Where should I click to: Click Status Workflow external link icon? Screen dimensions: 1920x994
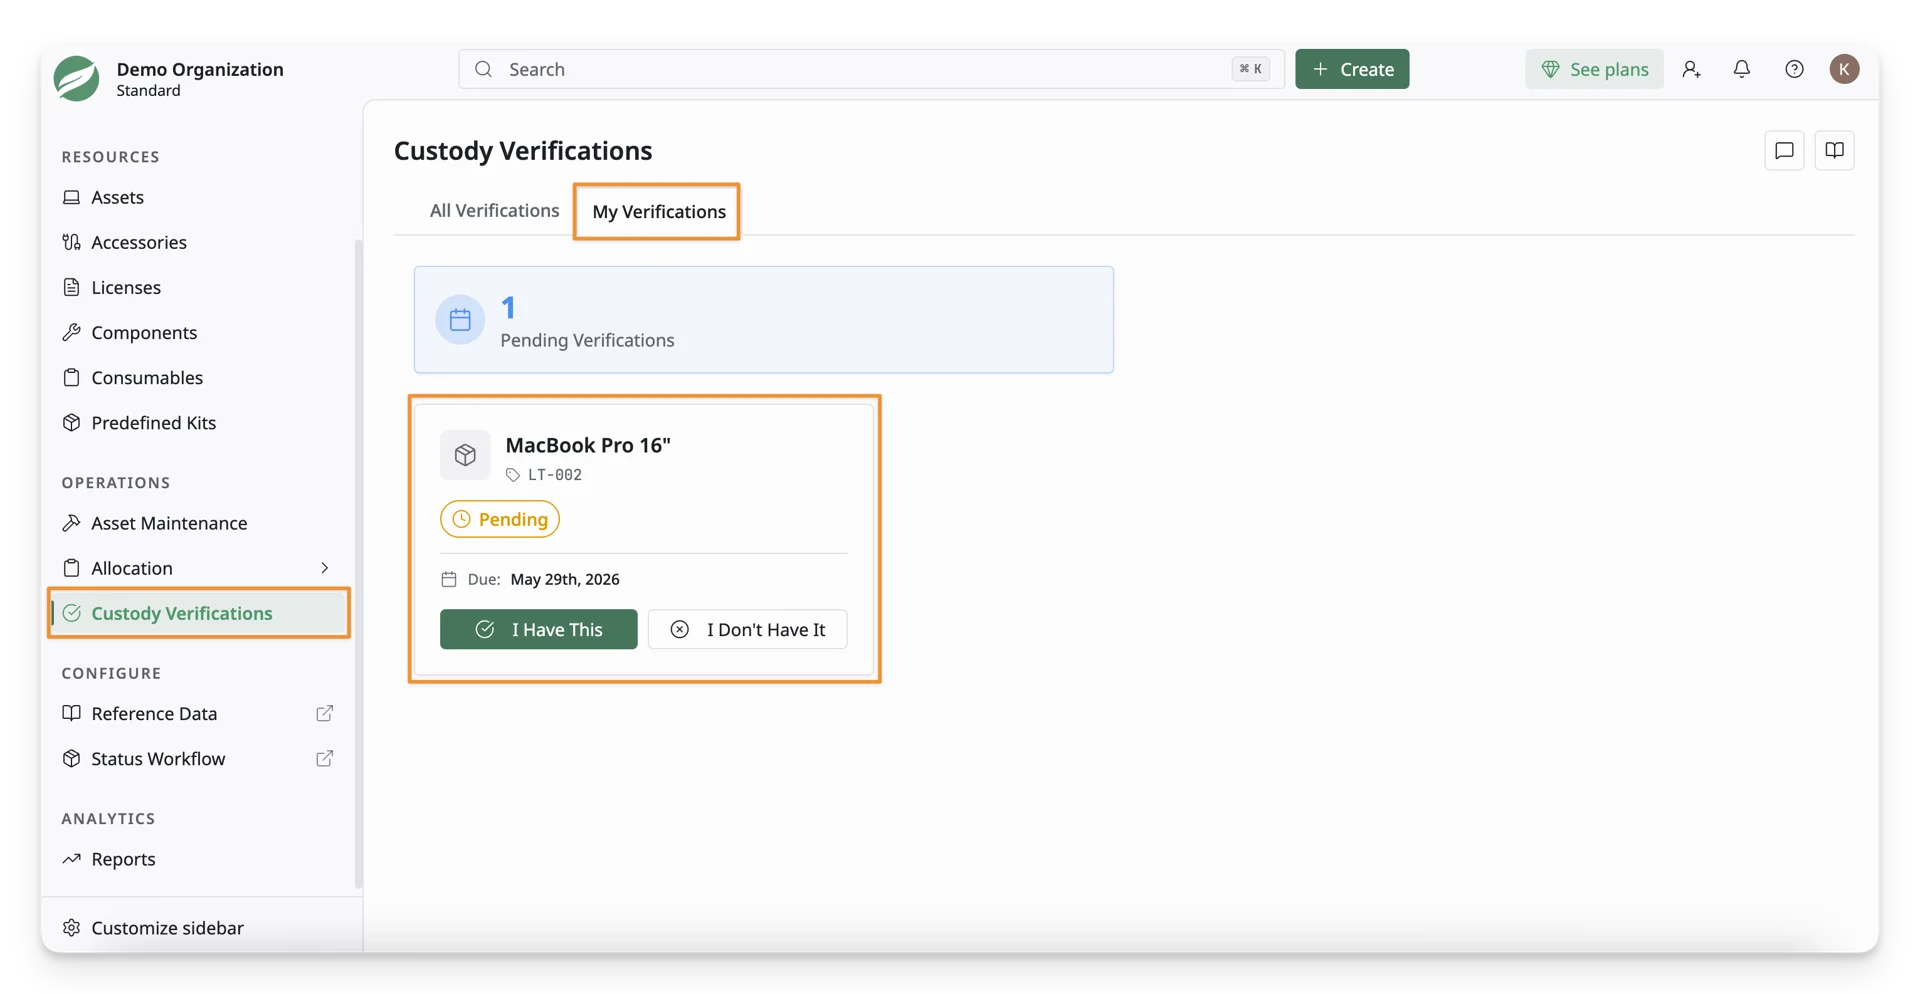(x=324, y=758)
